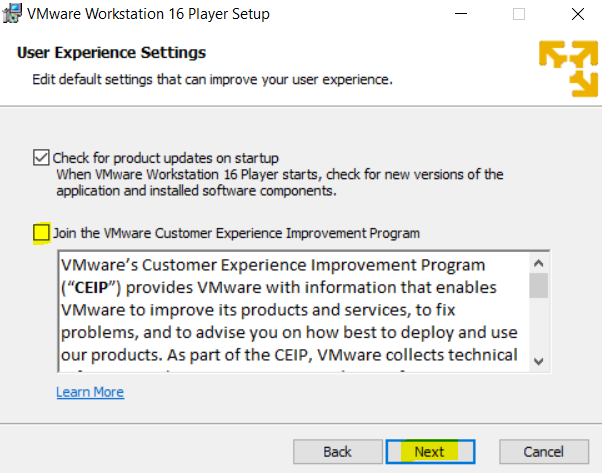Click the yellow VMware arrows logo
602x473 pixels.
[569, 68]
